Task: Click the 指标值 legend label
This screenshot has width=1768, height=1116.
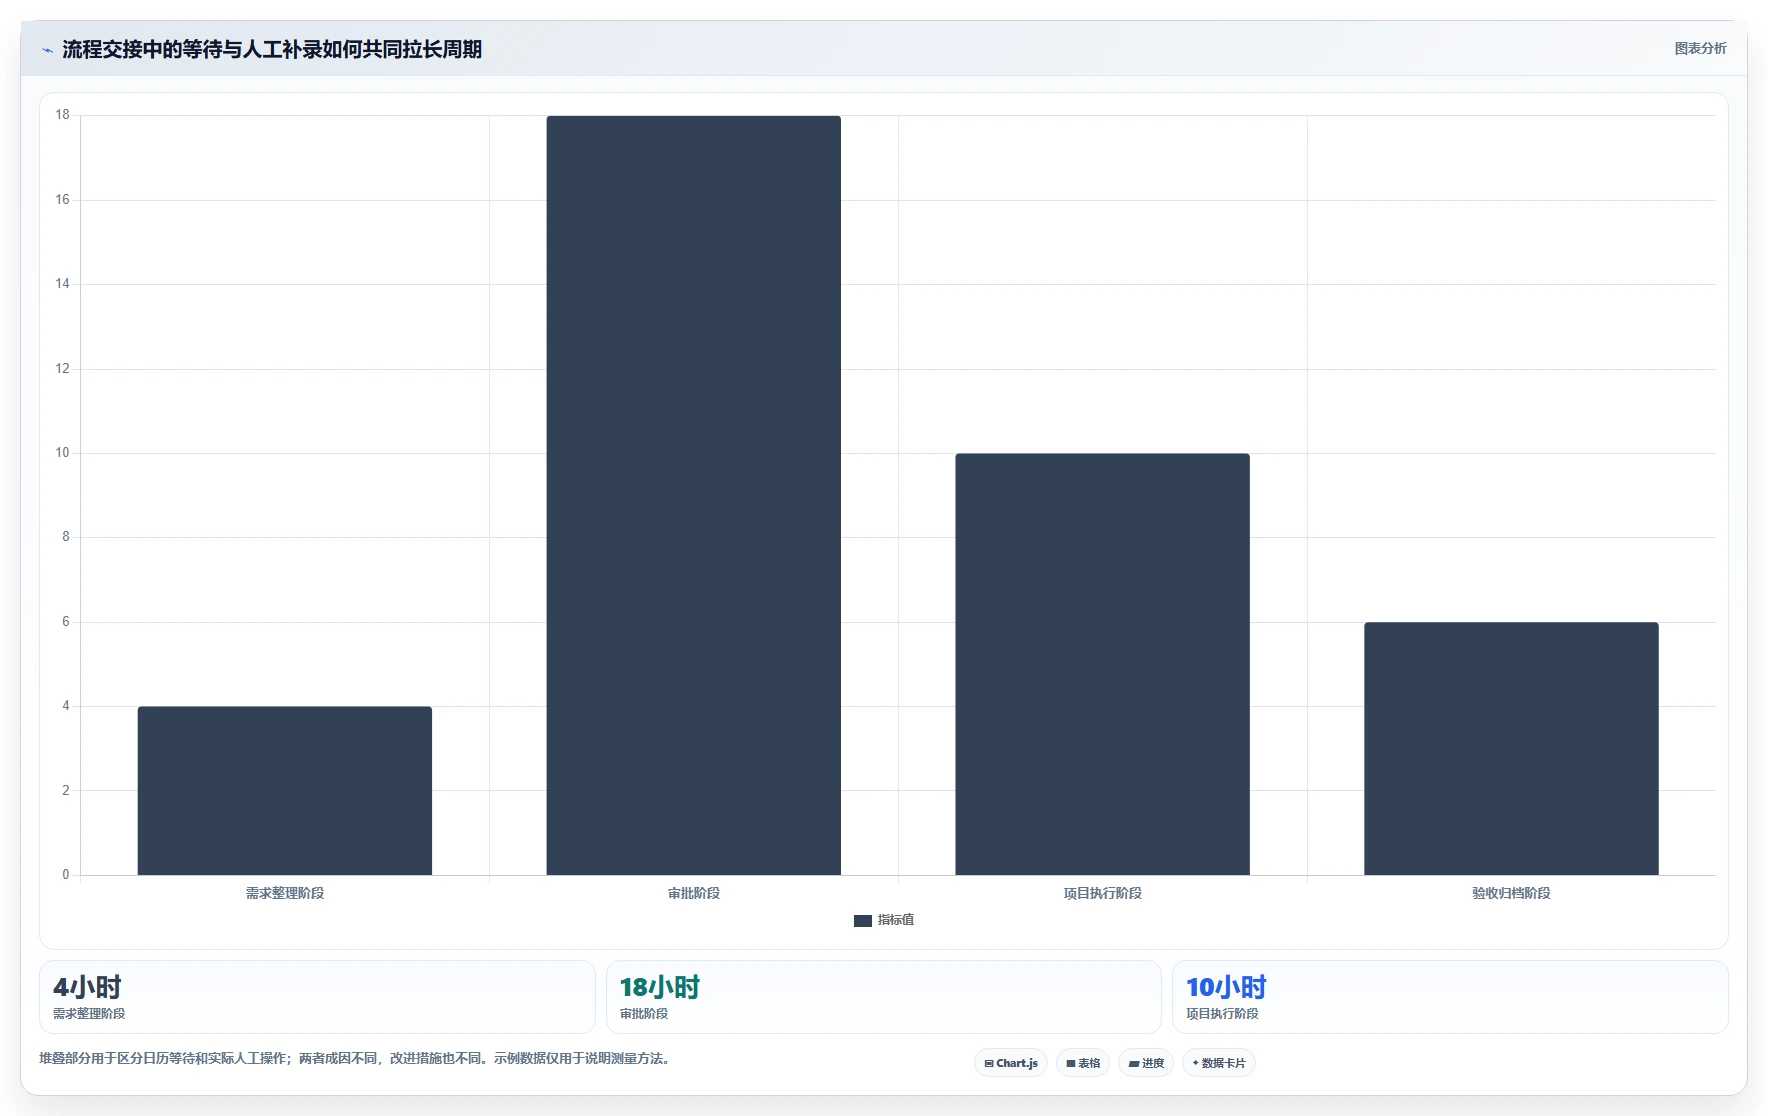Action: coord(896,920)
